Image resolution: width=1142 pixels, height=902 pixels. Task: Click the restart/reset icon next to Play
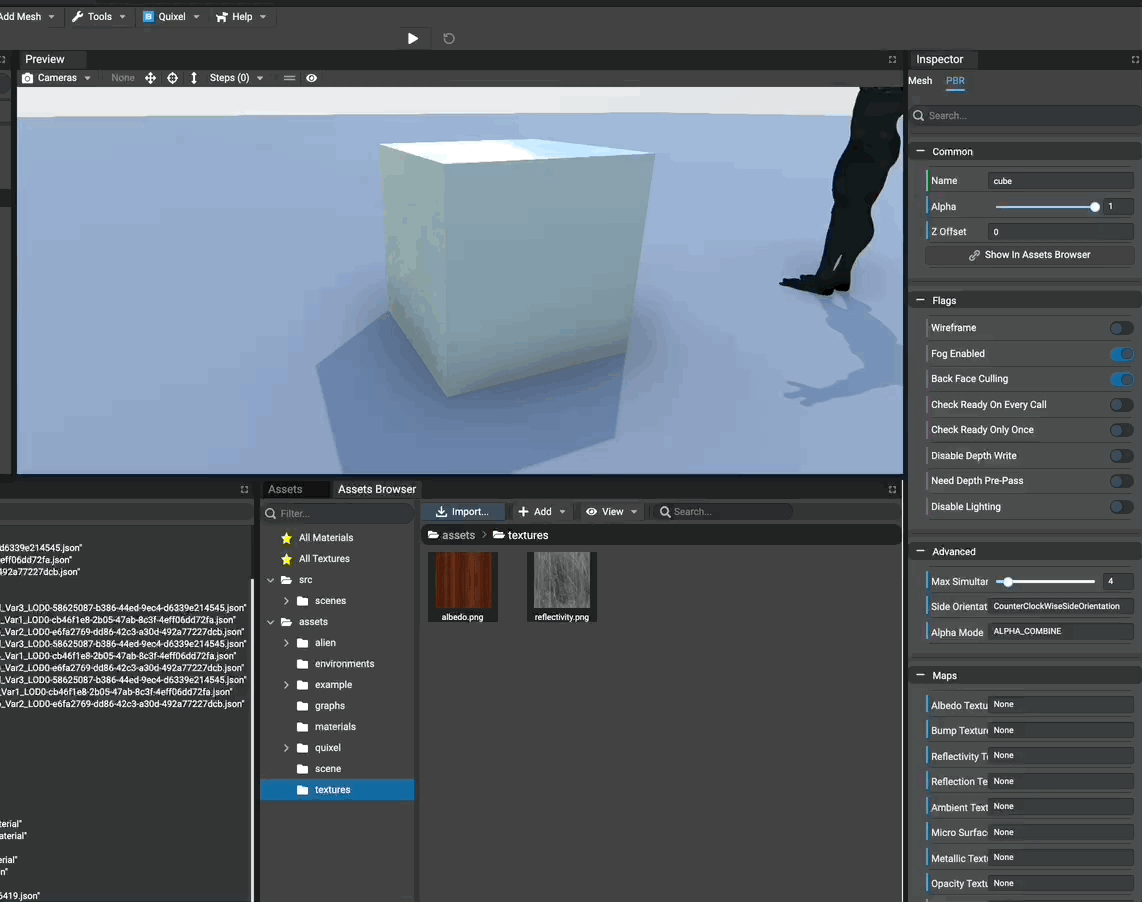(x=448, y=38)
